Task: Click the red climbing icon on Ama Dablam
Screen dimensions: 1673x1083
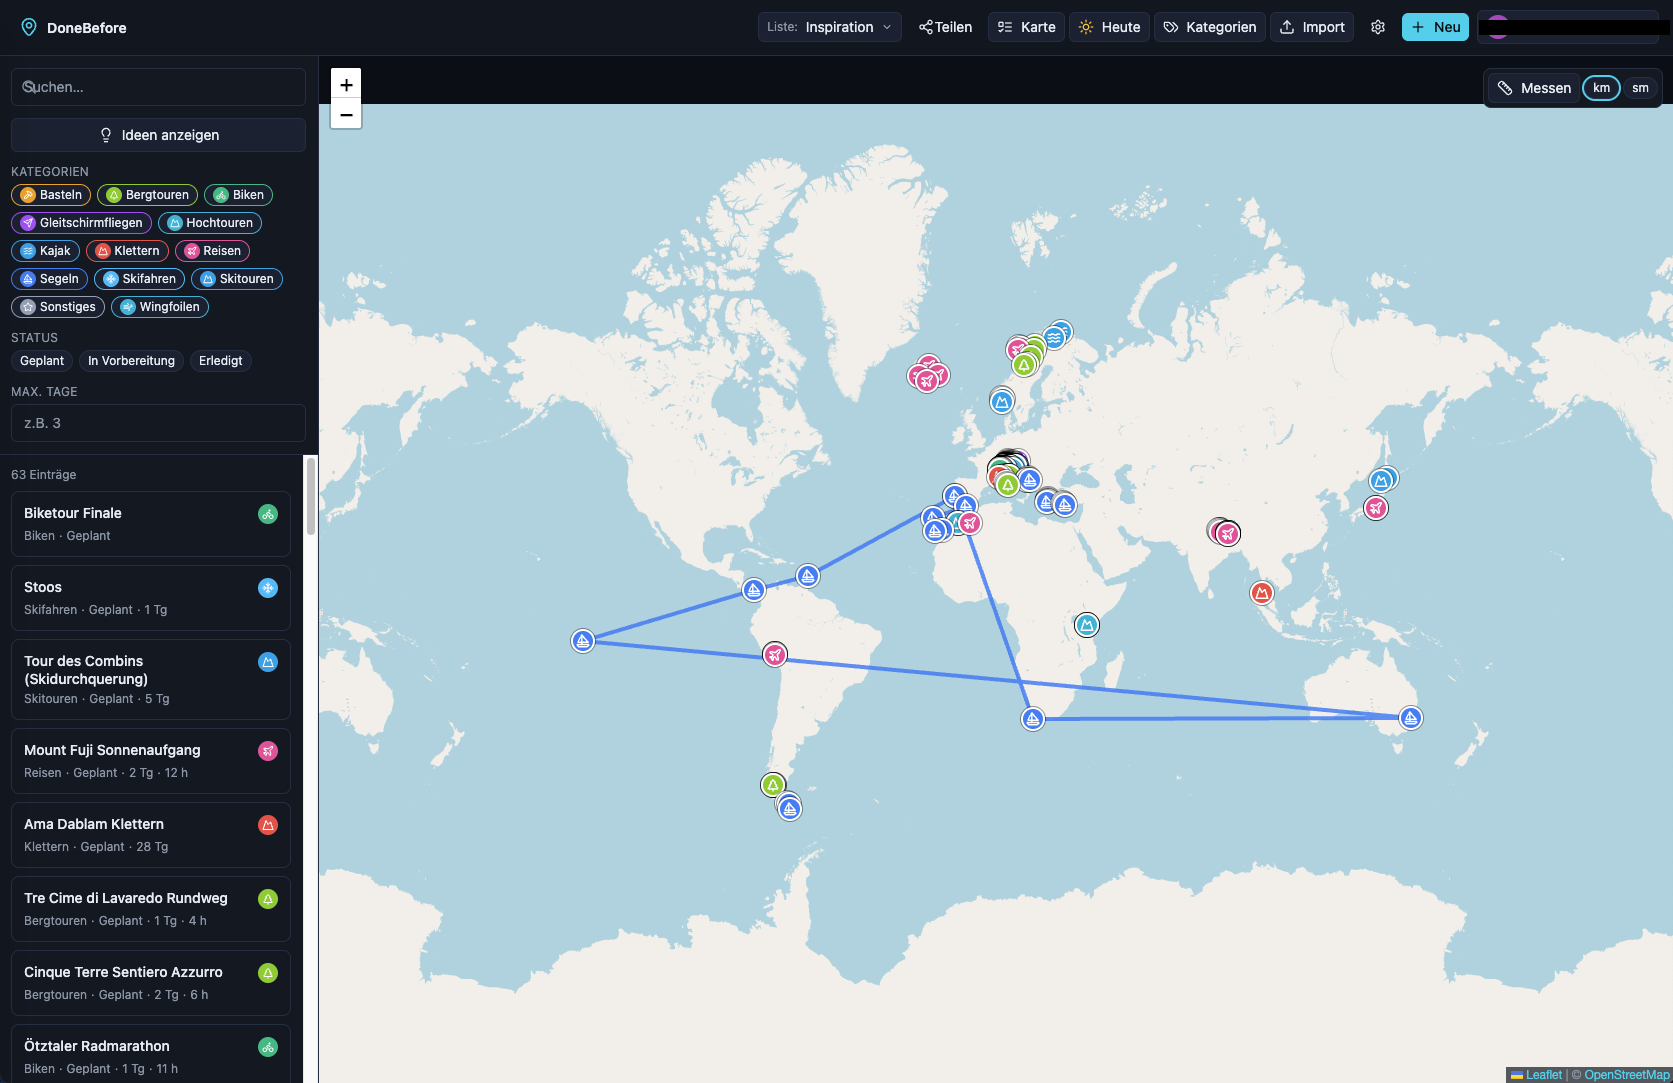Action: point(268,825)
